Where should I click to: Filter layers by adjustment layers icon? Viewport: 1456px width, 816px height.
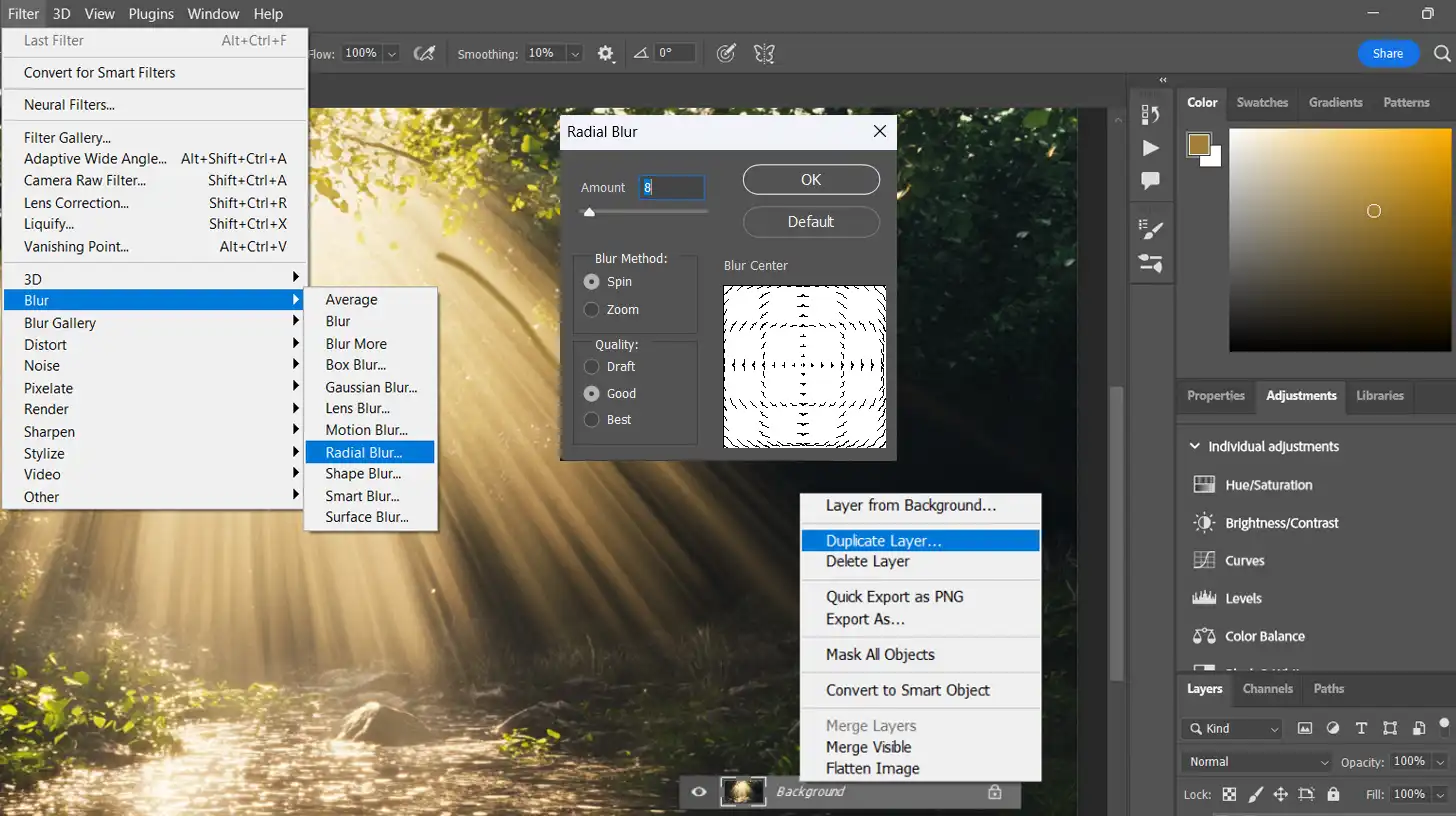pos(1332,729)
